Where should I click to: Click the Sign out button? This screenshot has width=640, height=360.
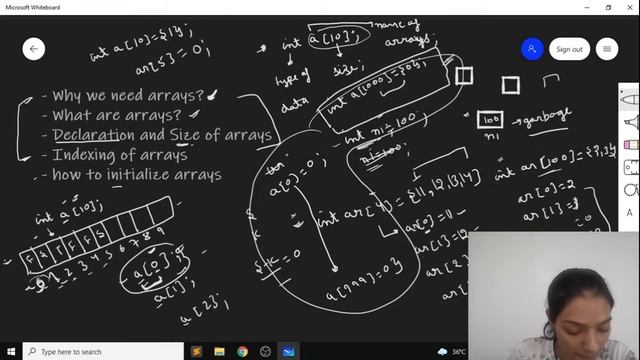click(x=569, y=49)
